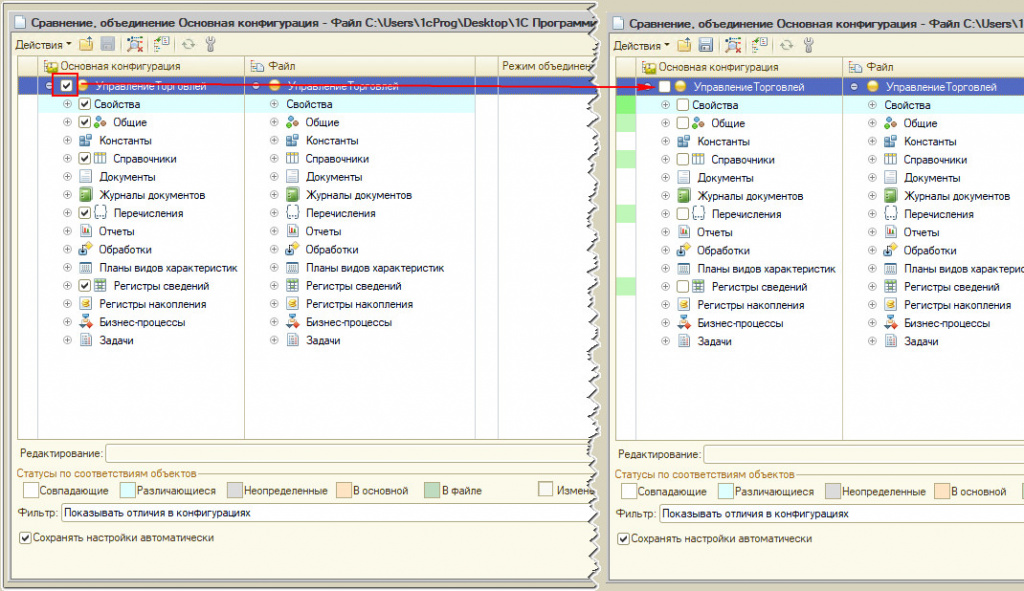The height and width of the screenshot is (591, 1024).
Task: Click the wrench settings icon in left window
Action: point(210,44)
